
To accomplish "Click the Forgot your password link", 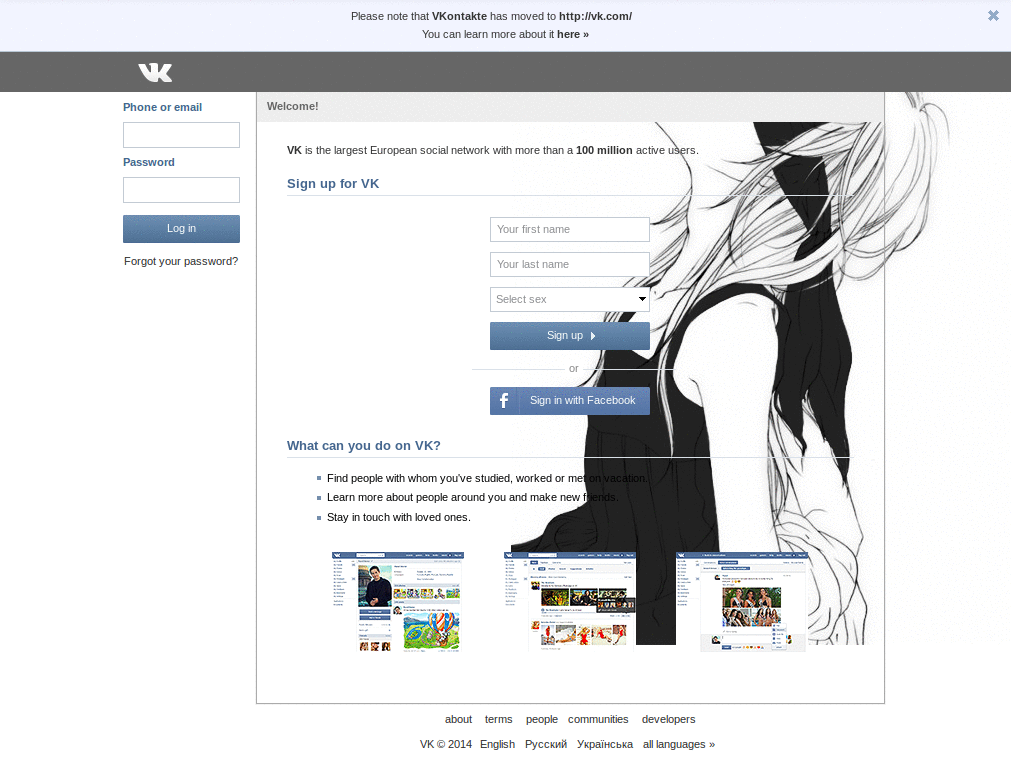I will [181, 260].
